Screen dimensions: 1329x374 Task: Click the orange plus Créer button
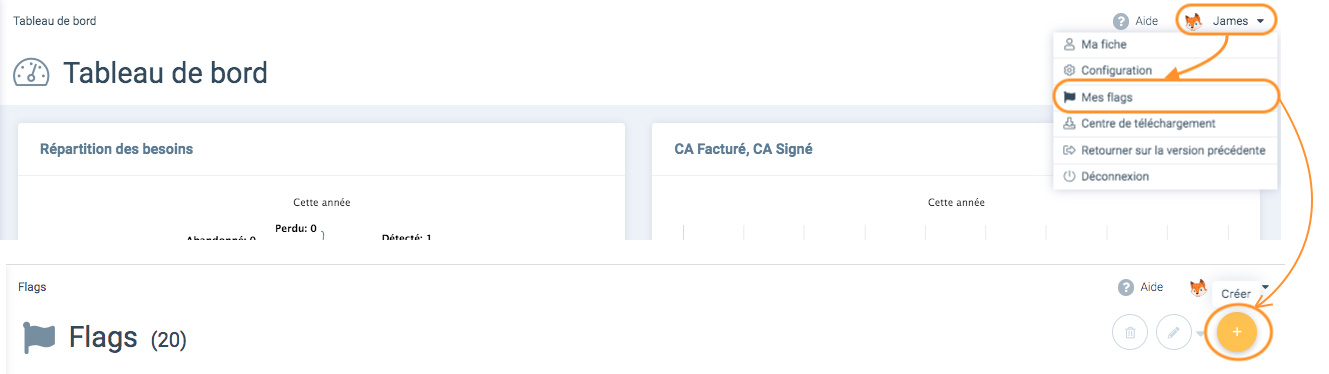[1236, 332]
